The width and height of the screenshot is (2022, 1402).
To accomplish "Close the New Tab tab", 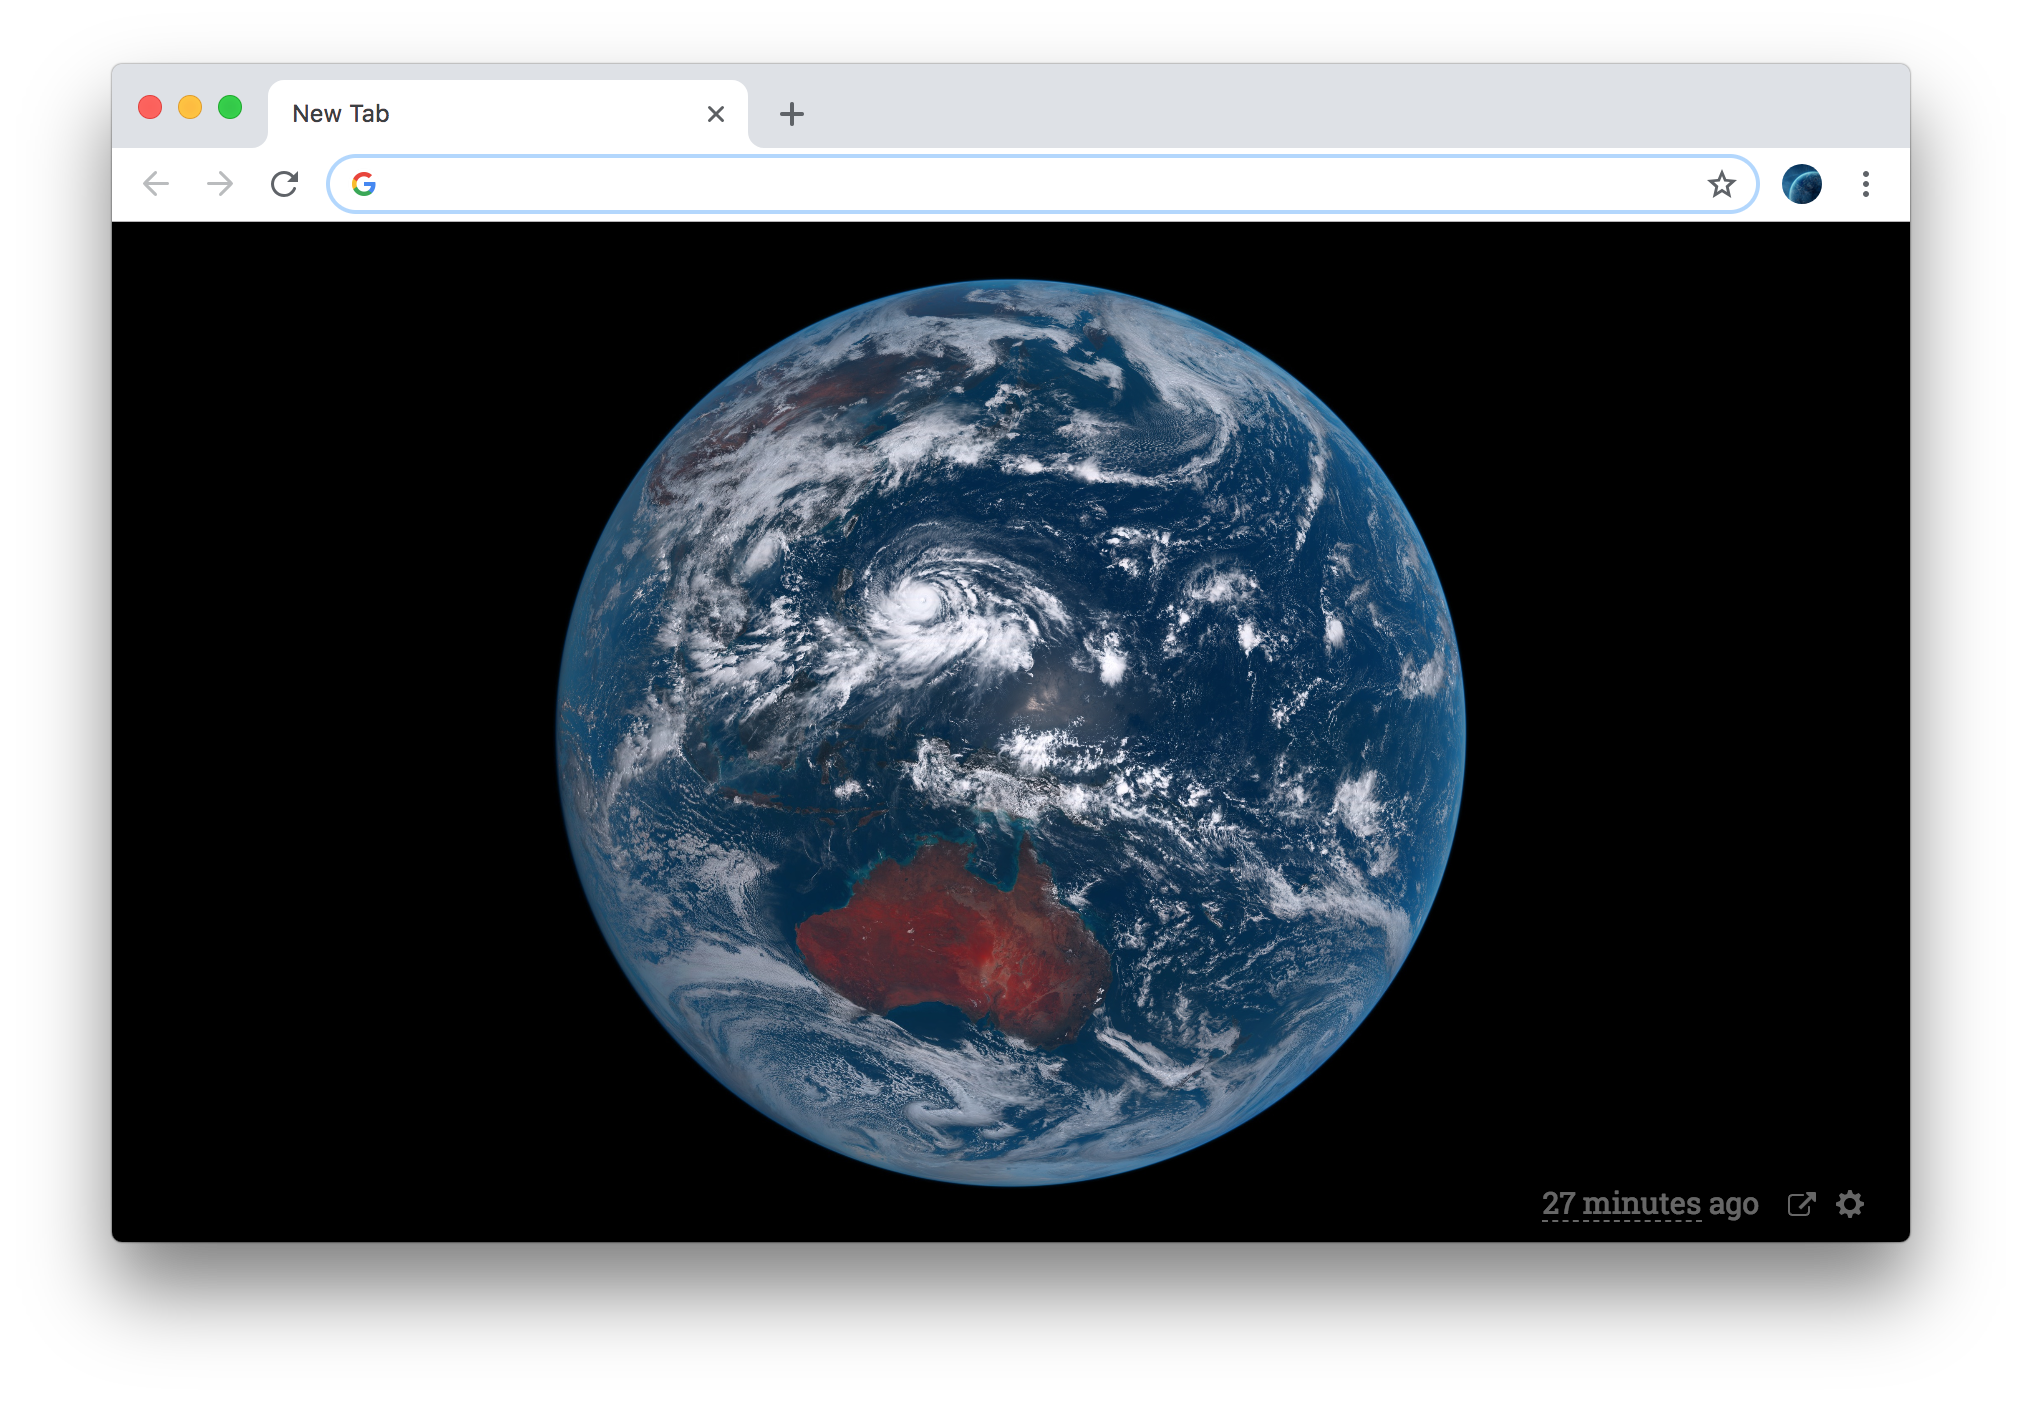I will point(715,114).
